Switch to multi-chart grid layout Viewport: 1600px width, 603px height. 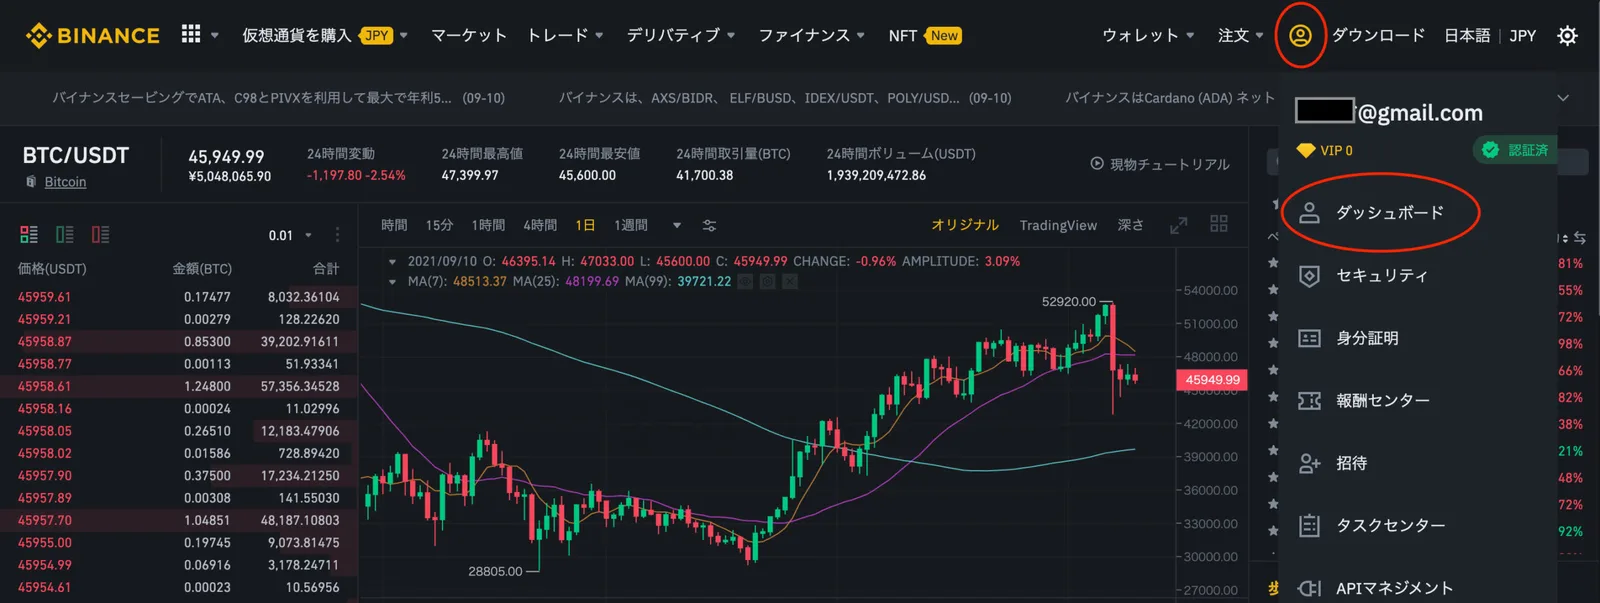pos(1219,224)
